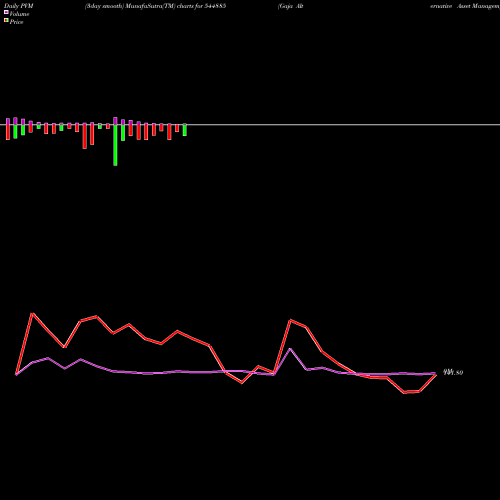Viewport: 500px width, 500px height.
Task: Click the tallest green volume bar
Action: coord(115,145)
